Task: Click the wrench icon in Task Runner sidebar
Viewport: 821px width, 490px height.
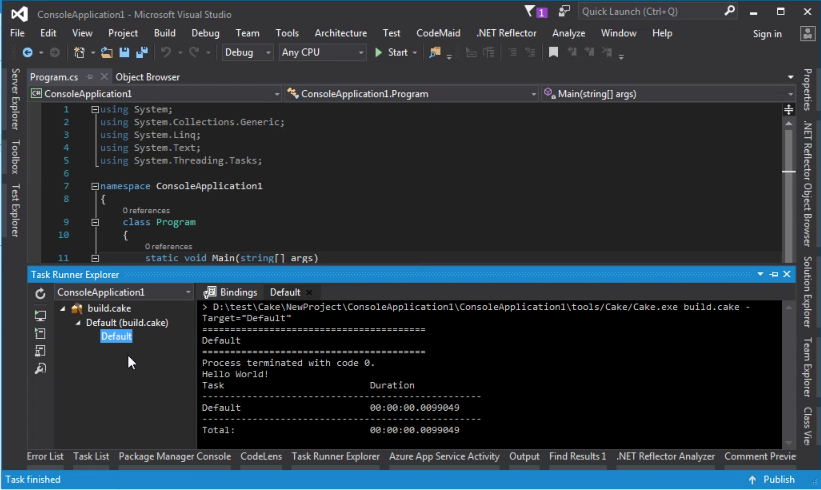Action: click(x=40, y=369)
